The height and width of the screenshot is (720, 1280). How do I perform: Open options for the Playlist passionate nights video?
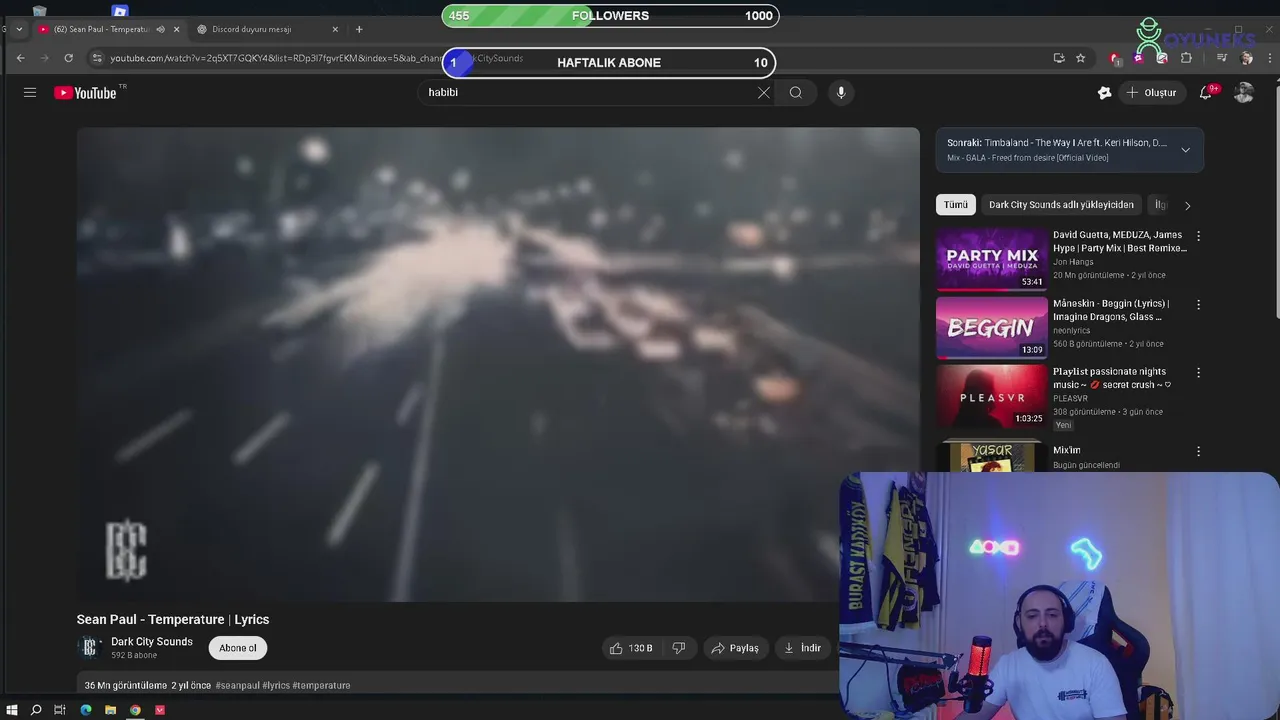coord(1198,372)
